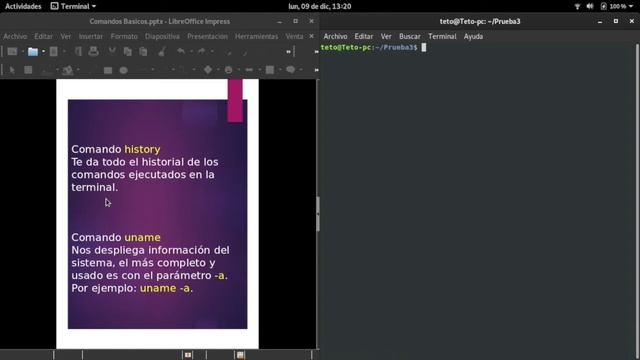Open the New document type dropdown arrow
Image resolution: width=640 pixels, height=360 pixels.
23,51
